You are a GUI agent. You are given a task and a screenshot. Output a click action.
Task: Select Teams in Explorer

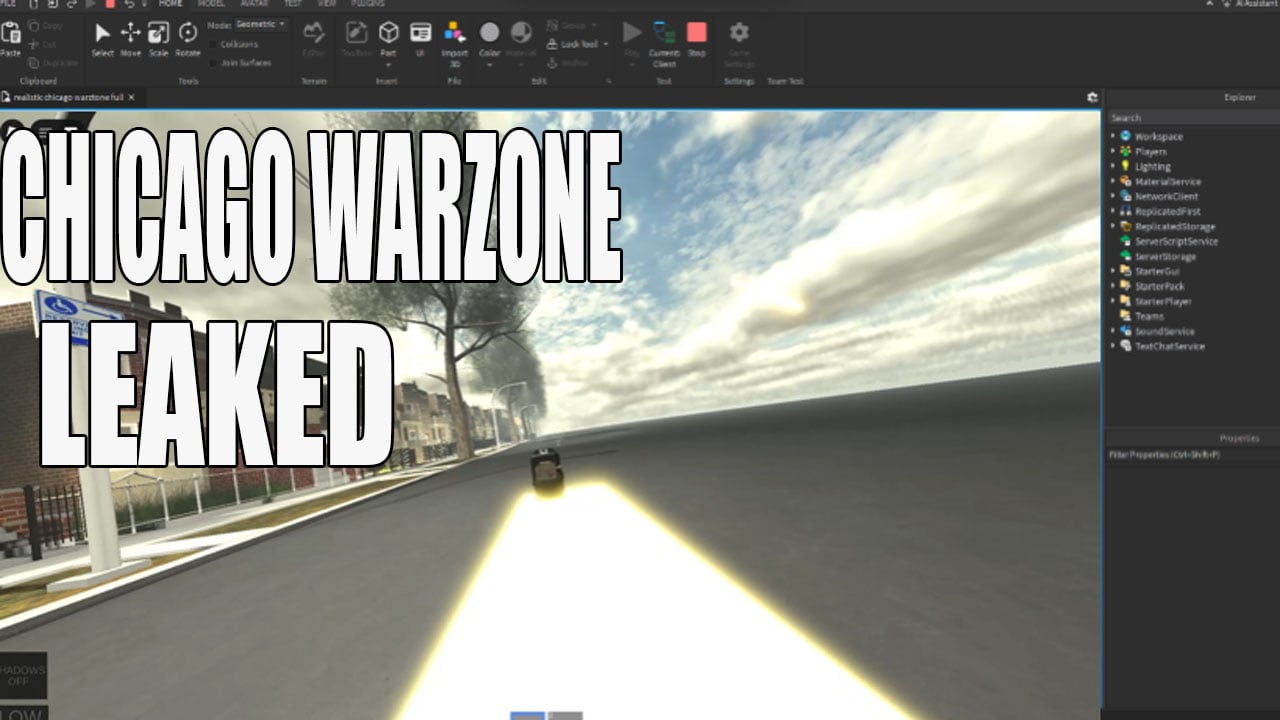[x=1149, y=316]
